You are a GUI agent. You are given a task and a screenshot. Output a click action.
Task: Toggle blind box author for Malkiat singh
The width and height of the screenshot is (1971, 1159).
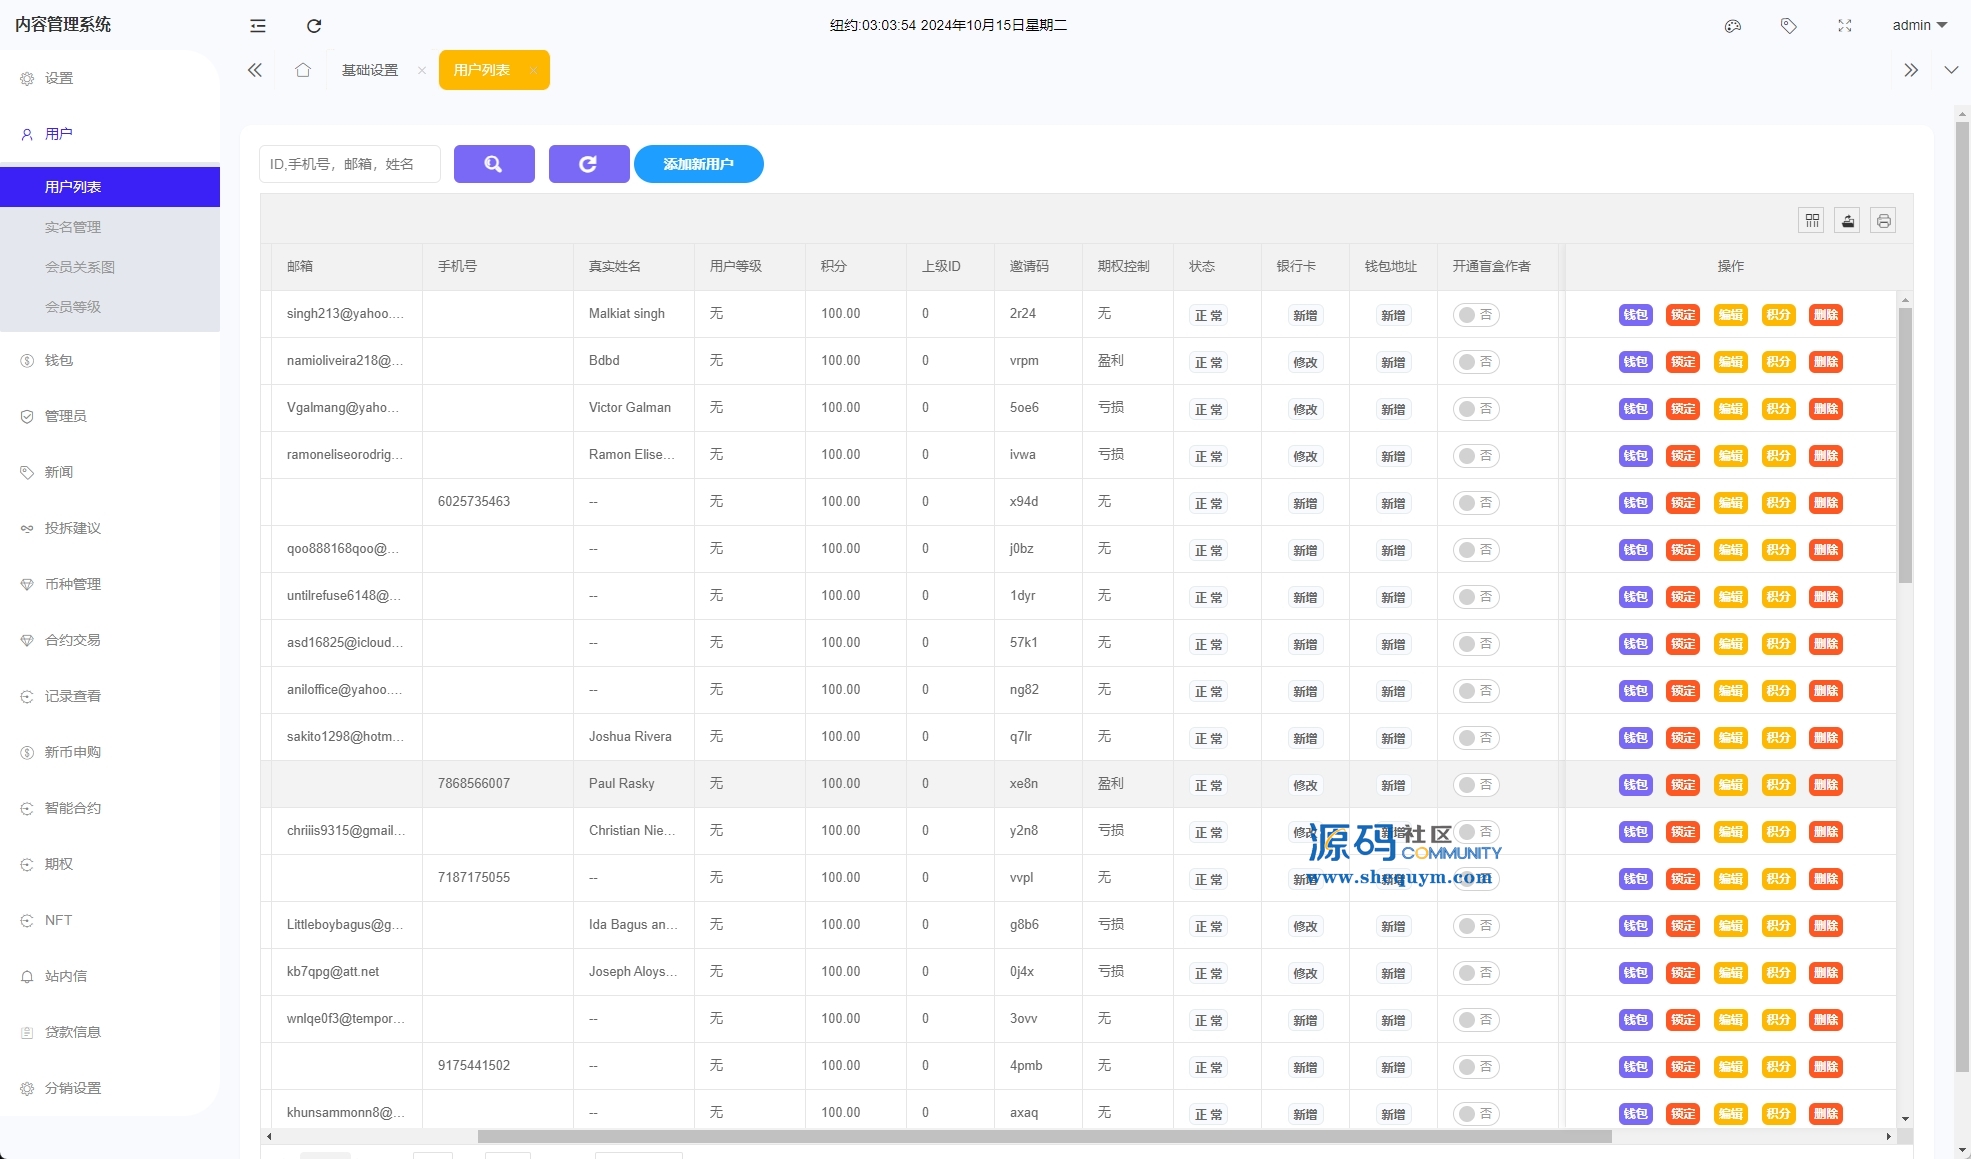tap(1475, 315)
